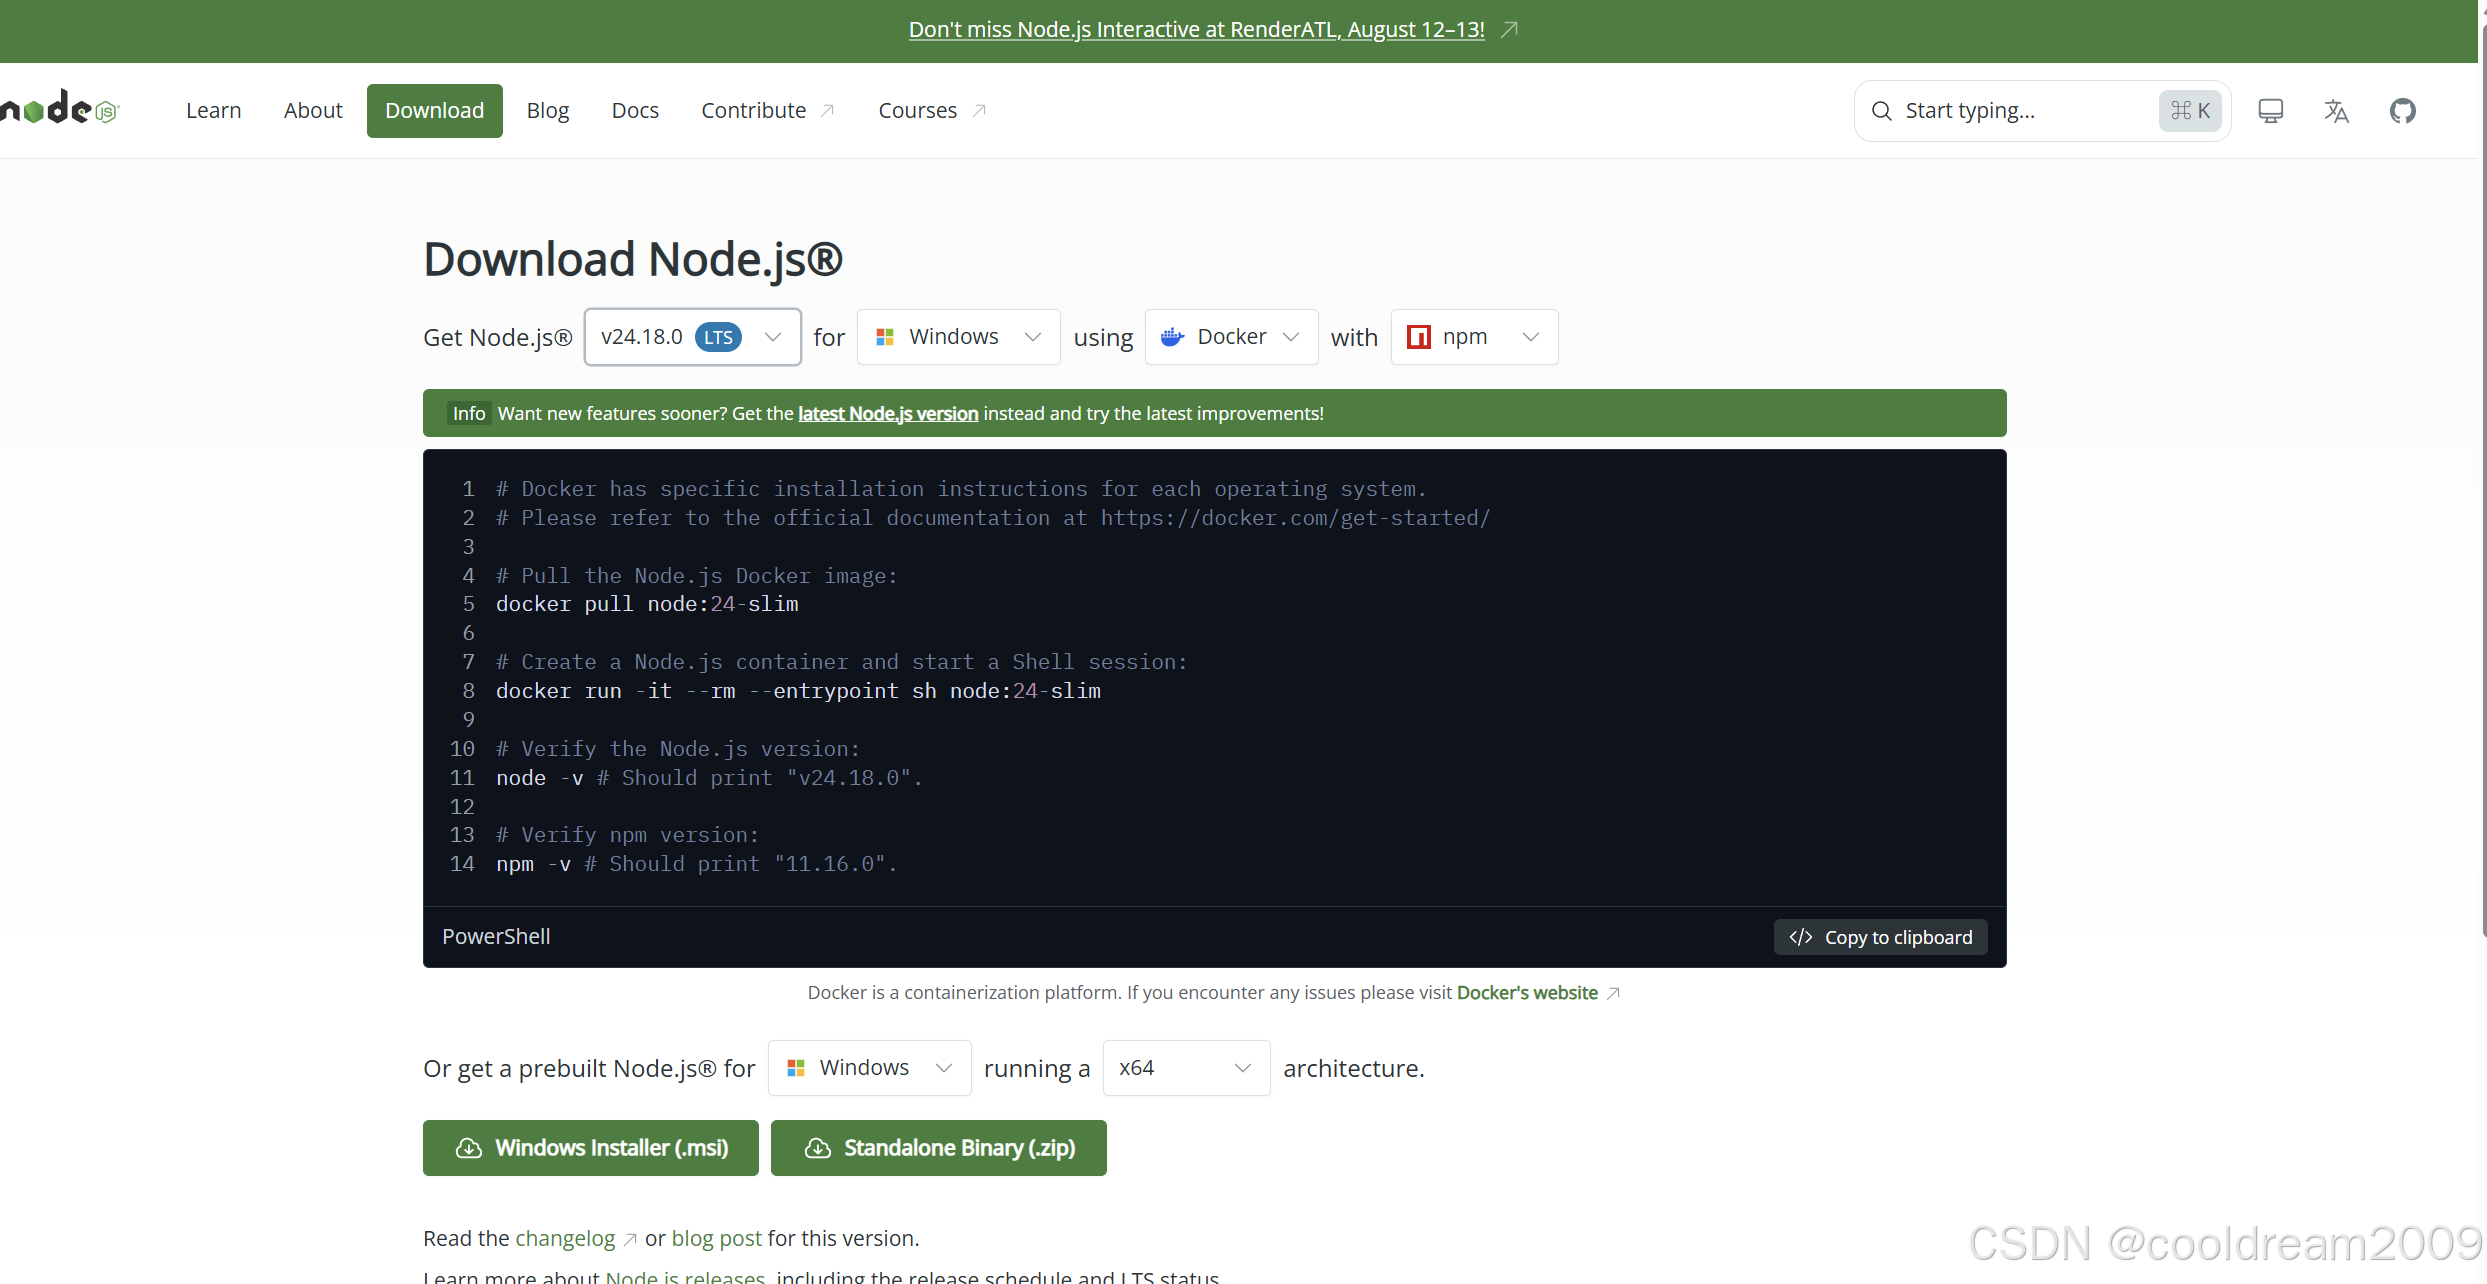
Task: Expand the v24.18.0 LTS version dropdown
Action: coord(692,337)
